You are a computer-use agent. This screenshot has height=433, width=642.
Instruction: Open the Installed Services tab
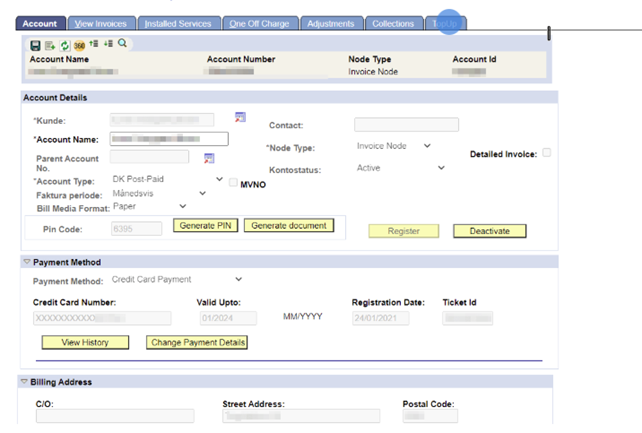177,23
